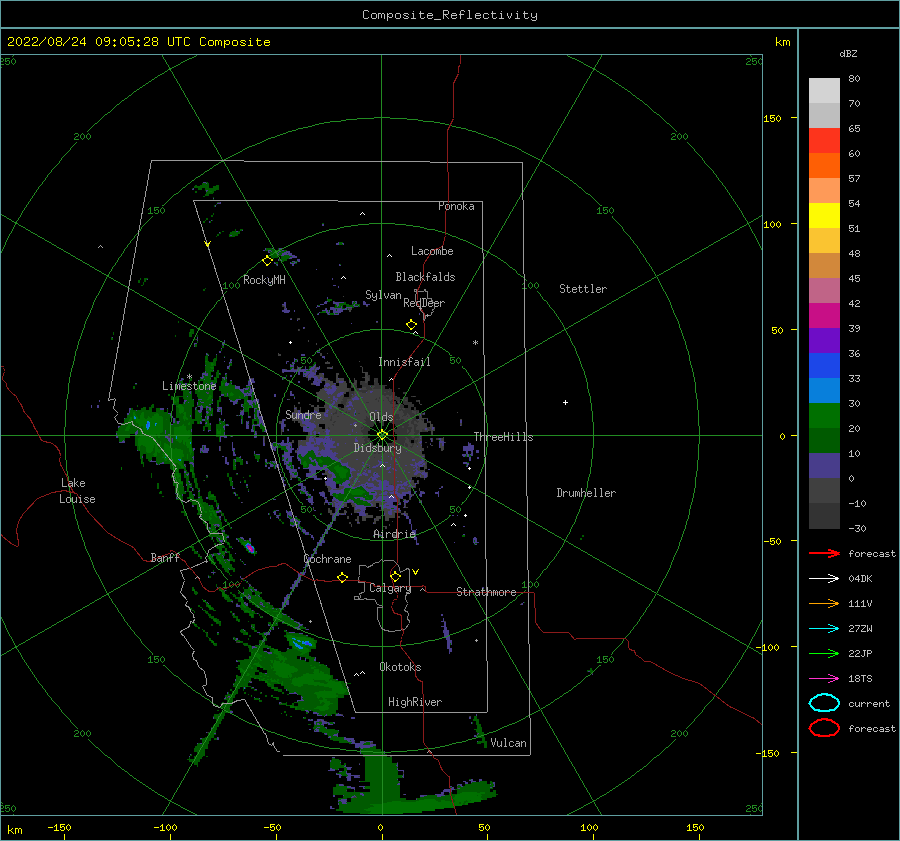Click the Sundre label

tap(303, 414)
